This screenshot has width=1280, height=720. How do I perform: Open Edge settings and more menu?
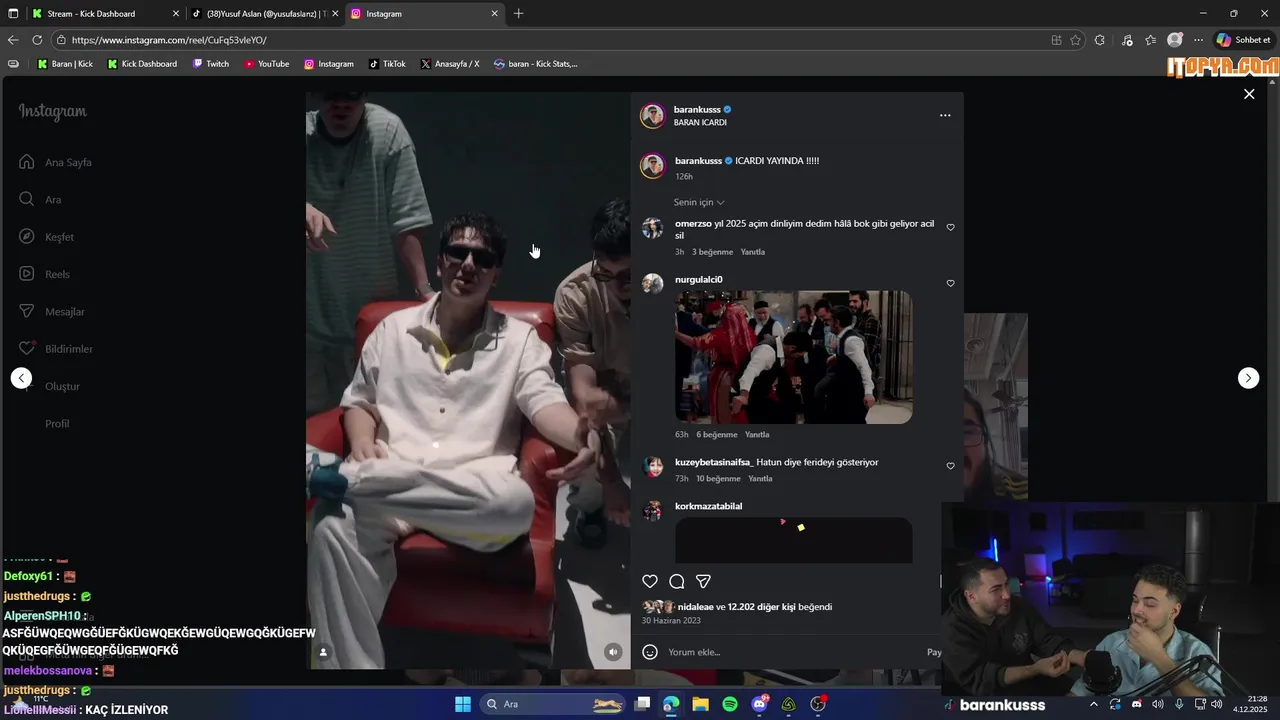click(x=1198, y=40)
